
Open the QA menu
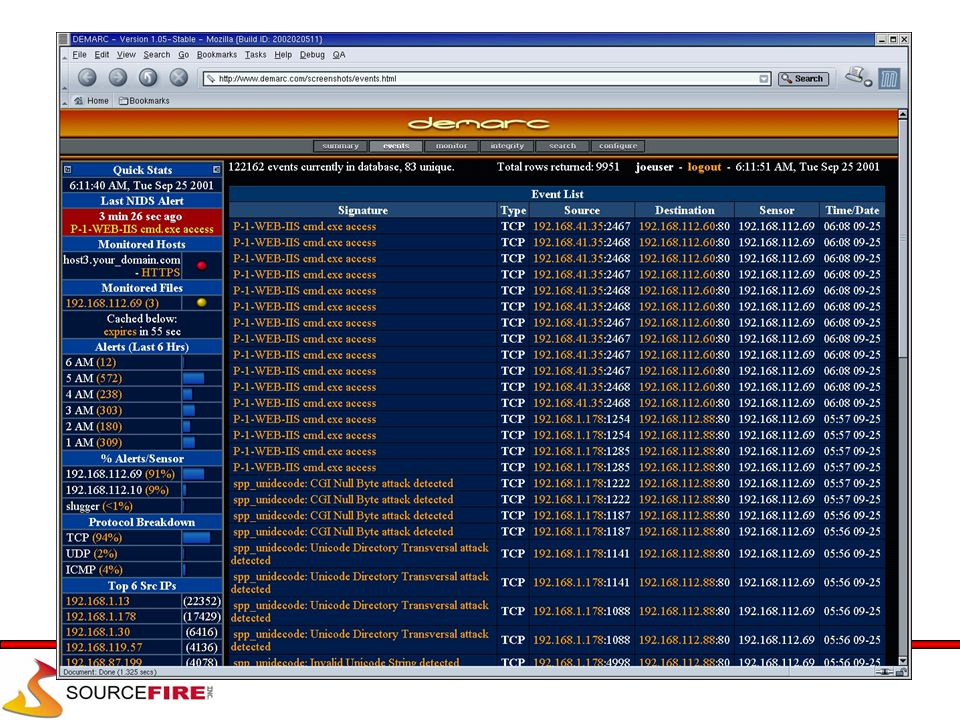339,54
